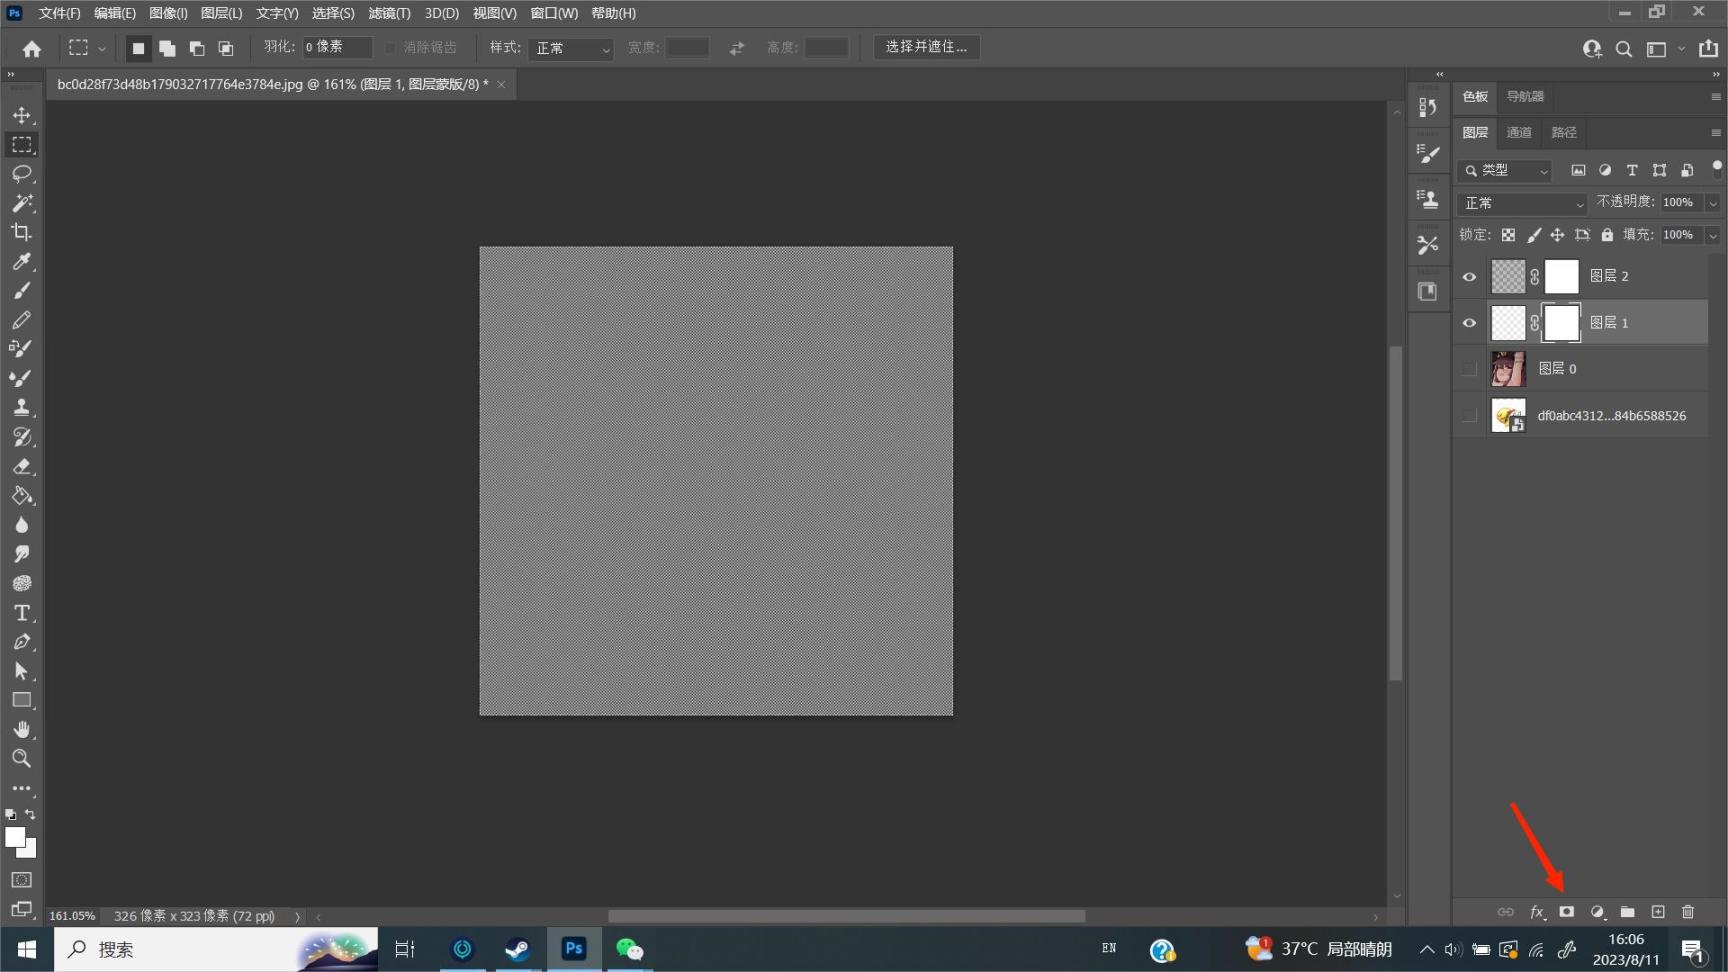This screenshot has width=1728, height=972.
Task: Select the Pen tool
Action: point(22,642)
